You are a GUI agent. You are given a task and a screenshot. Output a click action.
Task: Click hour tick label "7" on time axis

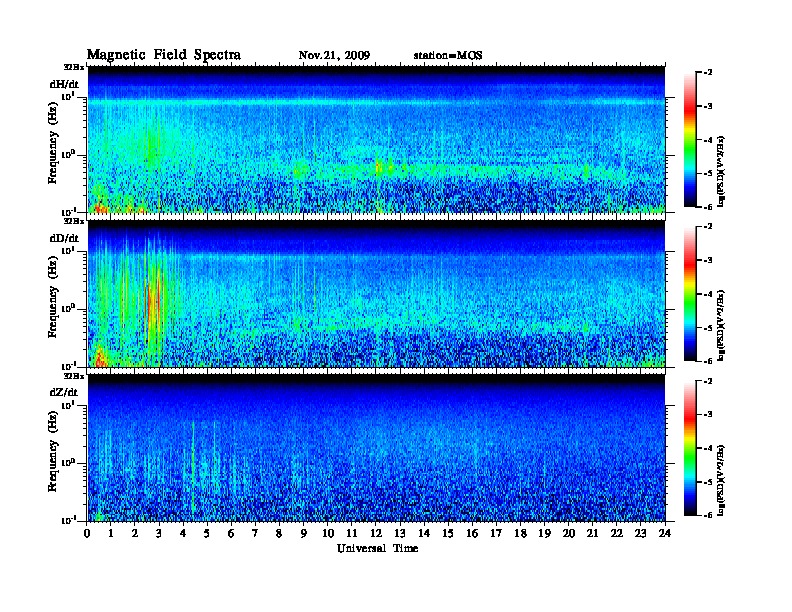pyautogui.click(x=256, y=533)
